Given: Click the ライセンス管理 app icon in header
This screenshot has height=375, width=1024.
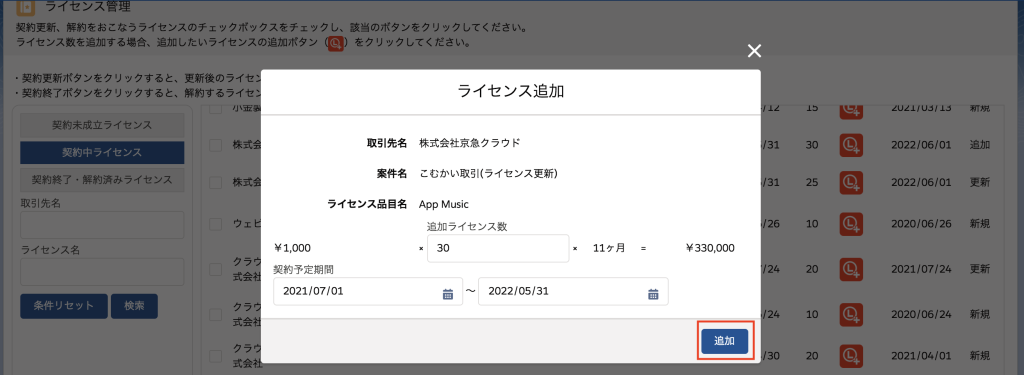Looking at the screenshot, I should coord(25,7).
